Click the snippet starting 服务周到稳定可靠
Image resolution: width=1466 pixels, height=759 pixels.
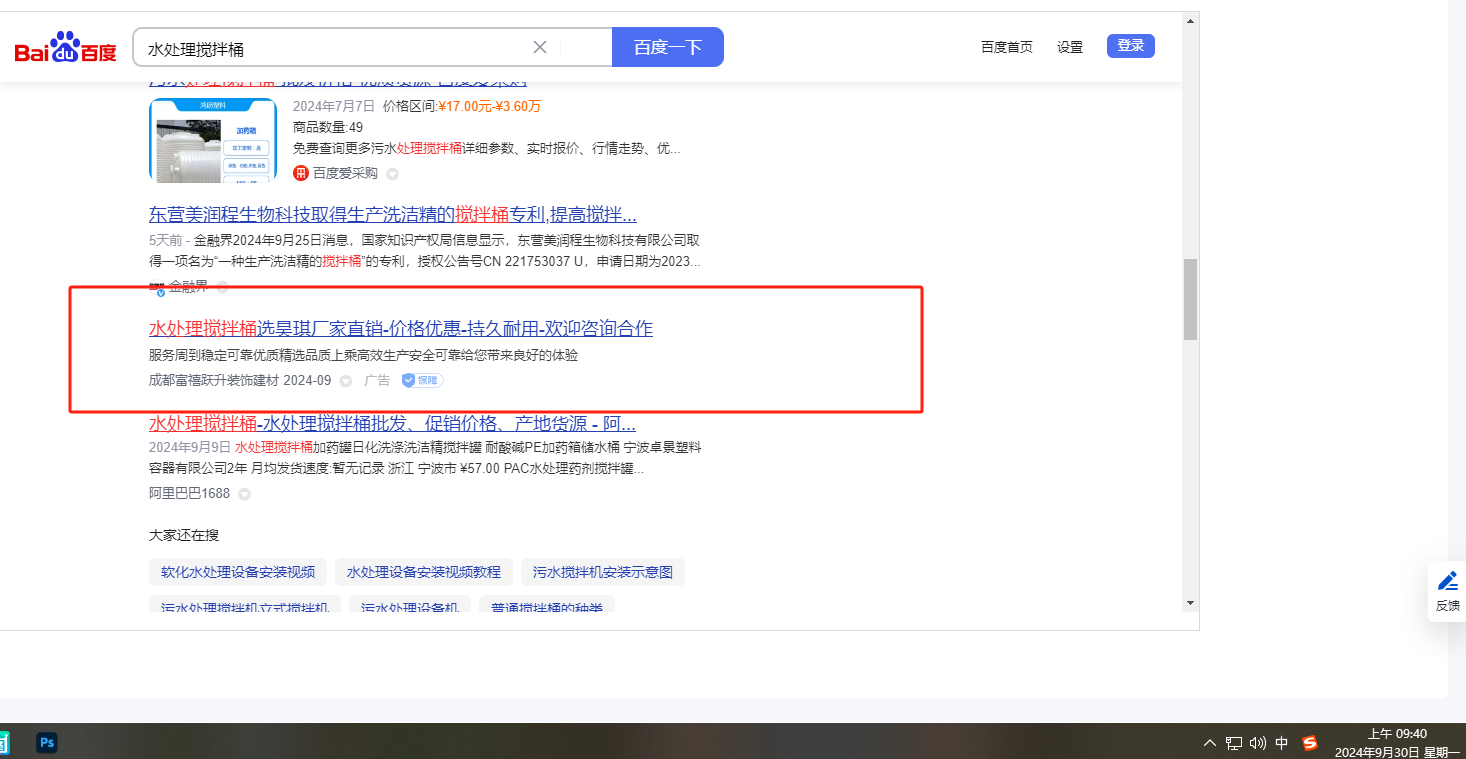point(363,355)
